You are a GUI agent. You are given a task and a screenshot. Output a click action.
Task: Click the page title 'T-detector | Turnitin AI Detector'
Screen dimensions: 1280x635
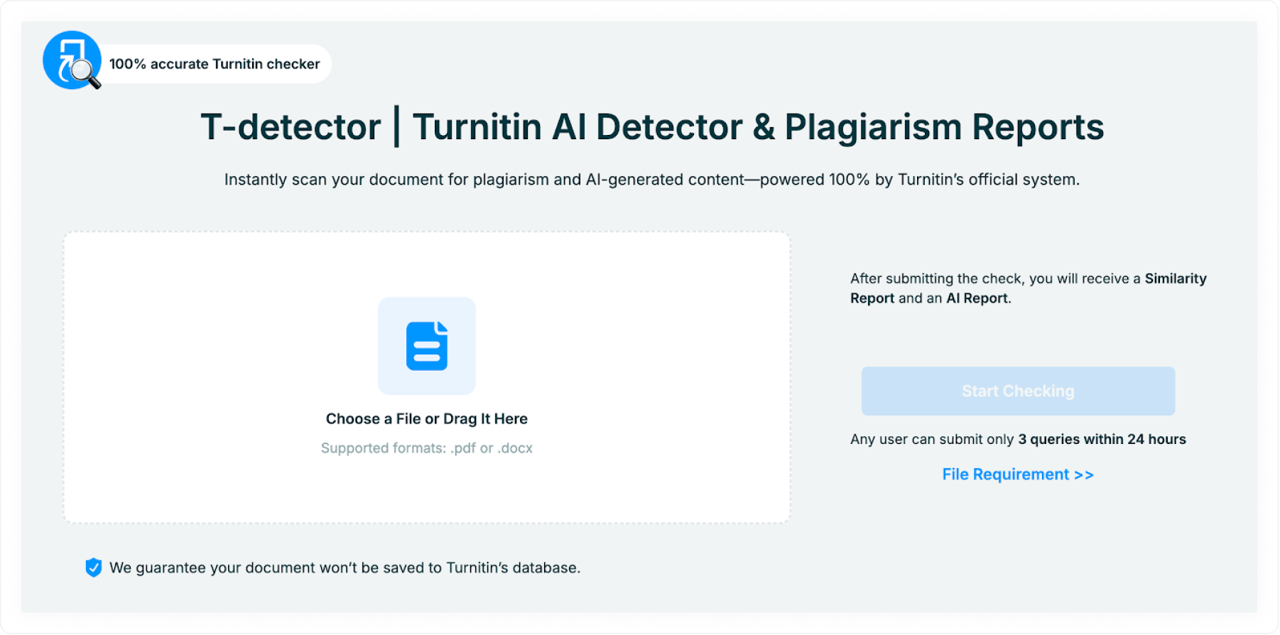[x=651, y=126]
